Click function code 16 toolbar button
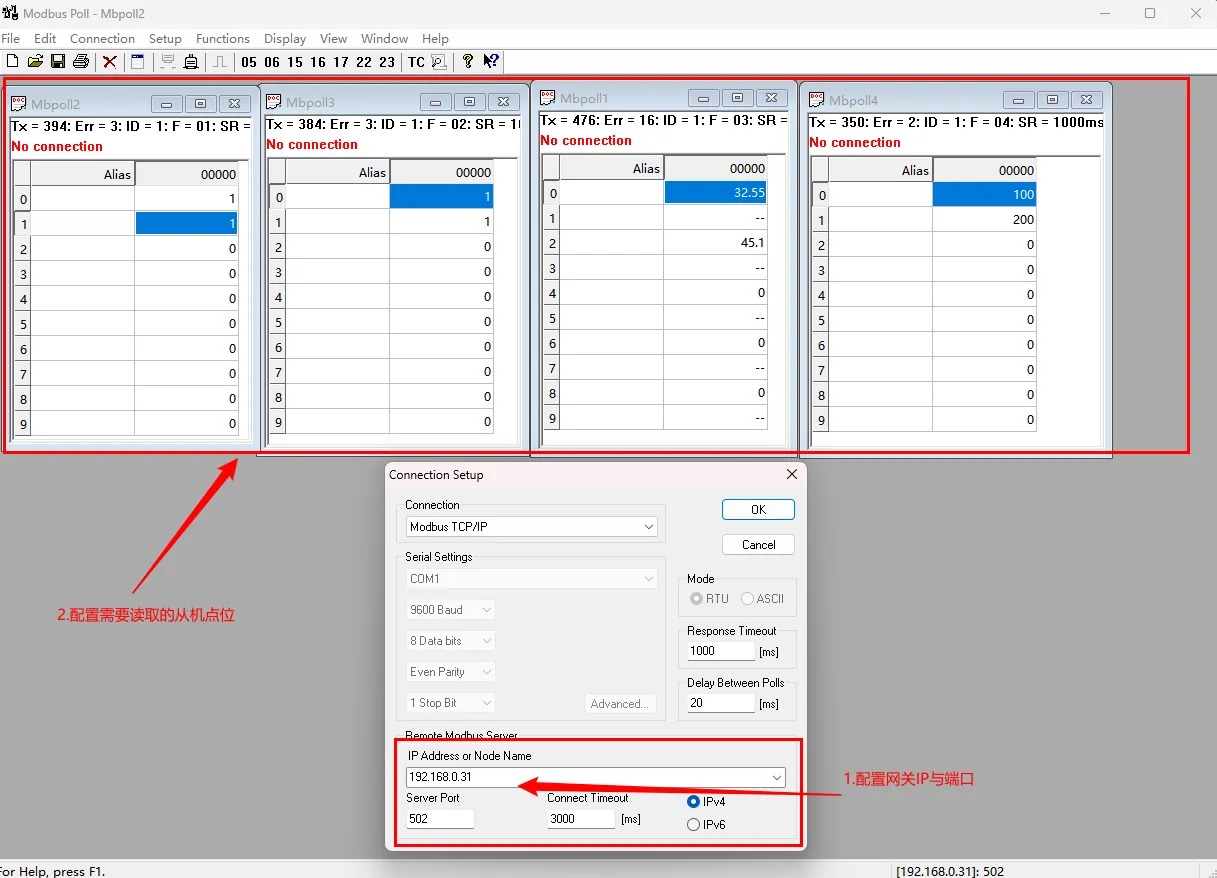Screen dimensions: 1217x878 [318, 62]
